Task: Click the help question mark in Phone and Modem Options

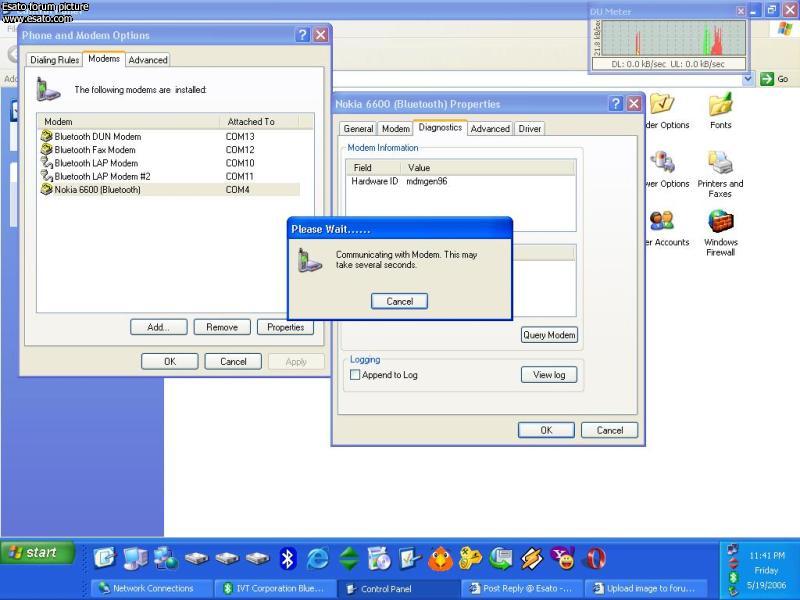Action: coord(303,35)
